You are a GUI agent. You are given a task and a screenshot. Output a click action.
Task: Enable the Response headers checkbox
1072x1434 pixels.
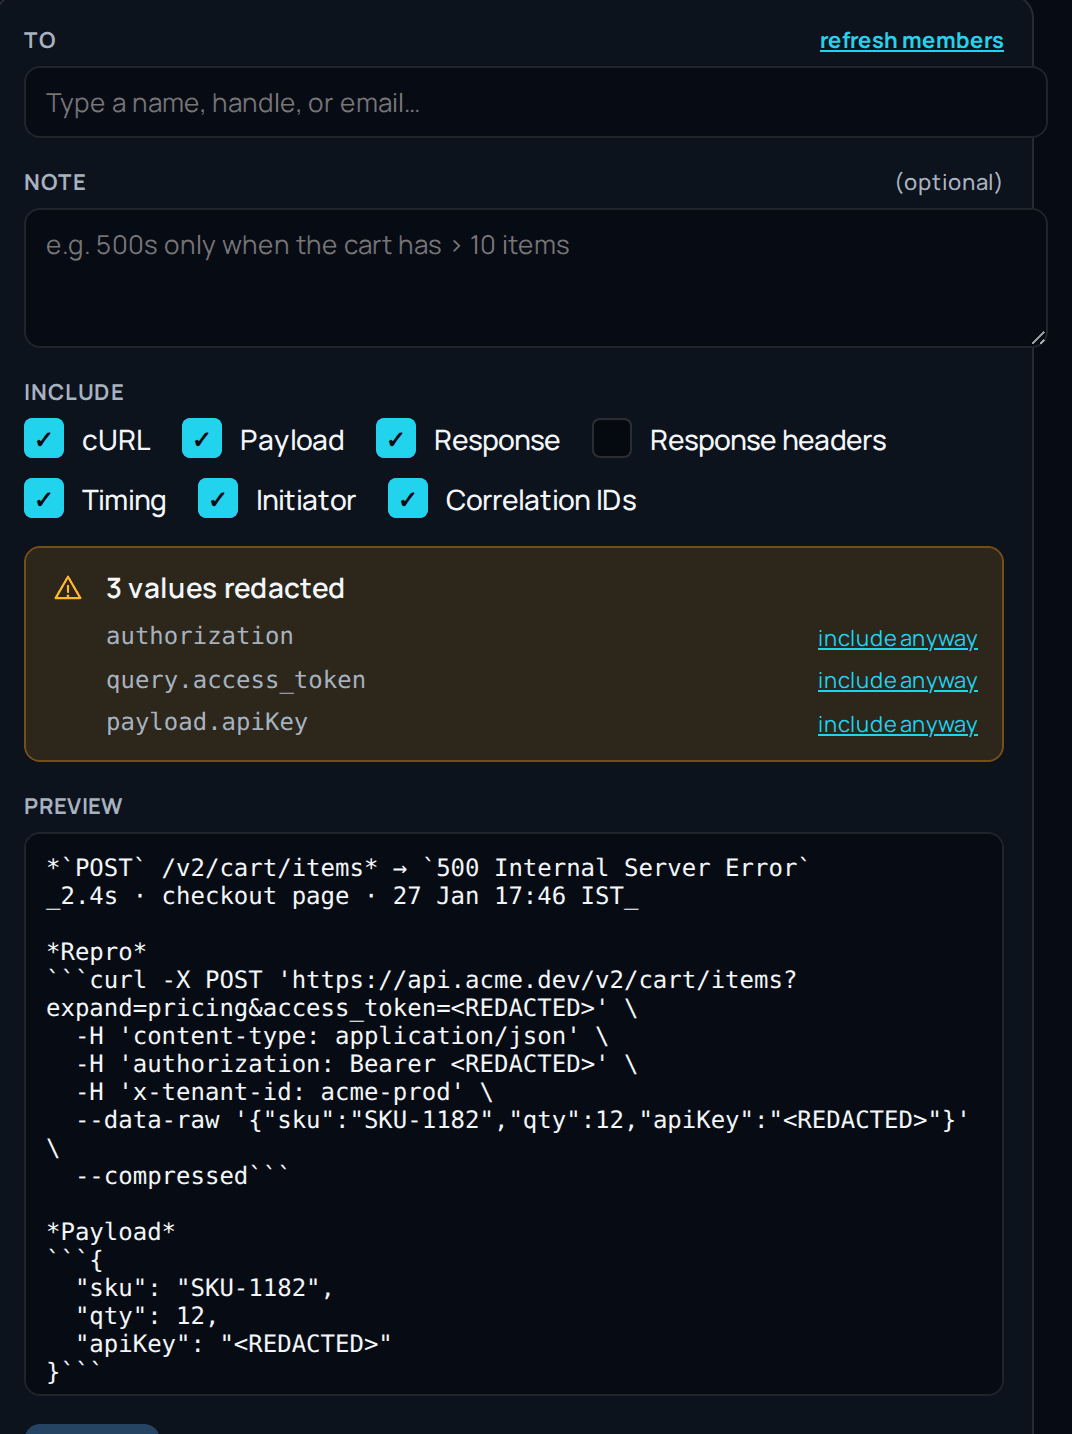[x=612, y=438]
